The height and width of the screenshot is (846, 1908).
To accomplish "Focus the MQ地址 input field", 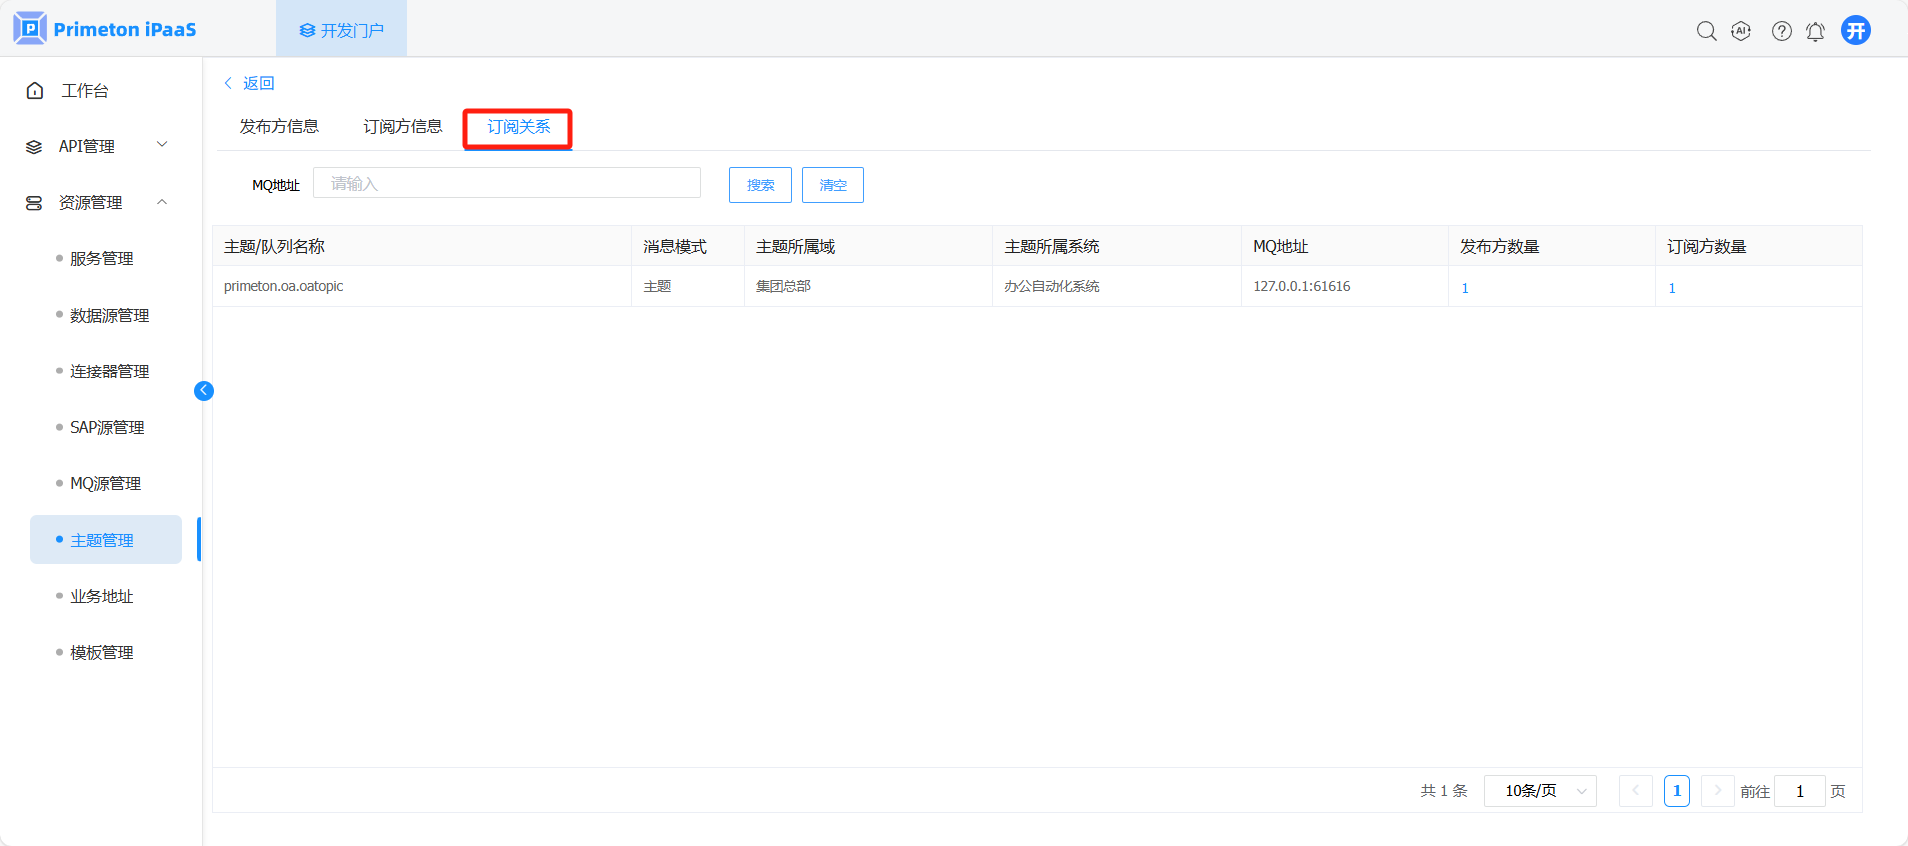I will pyautogui.click(x=506, y=183).
